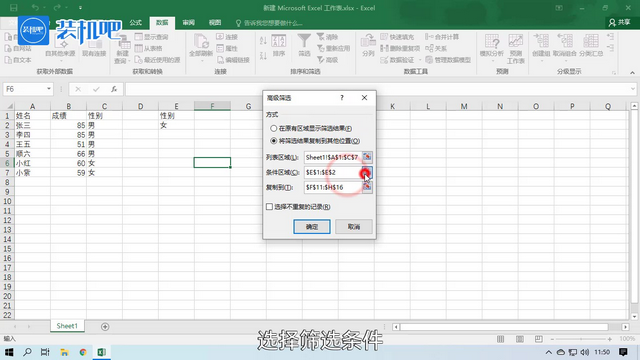Click Reapply (重新应用) filter
Screen dimensions: 640x360
(333, 48)
